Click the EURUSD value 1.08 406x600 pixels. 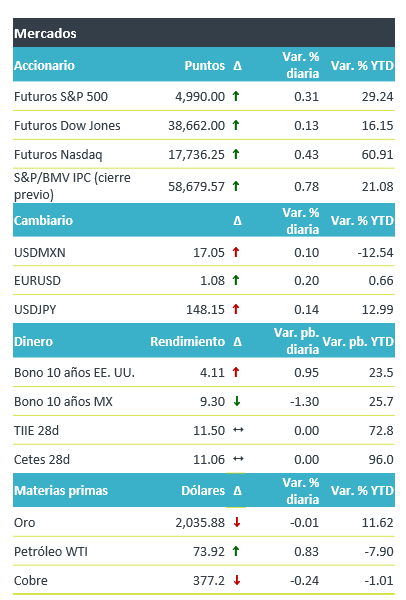pyautogui.click(x=212, y=281)
